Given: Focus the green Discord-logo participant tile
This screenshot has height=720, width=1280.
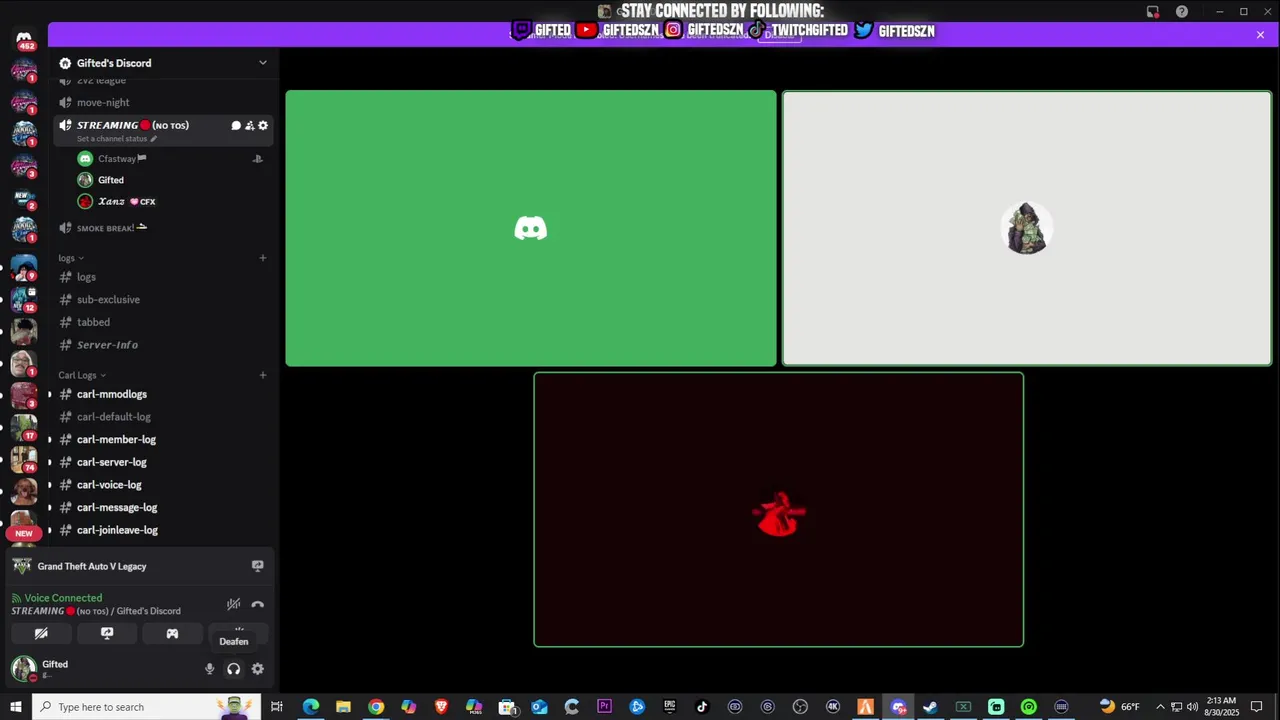Looking at the screenshot, I should (531, 228).
